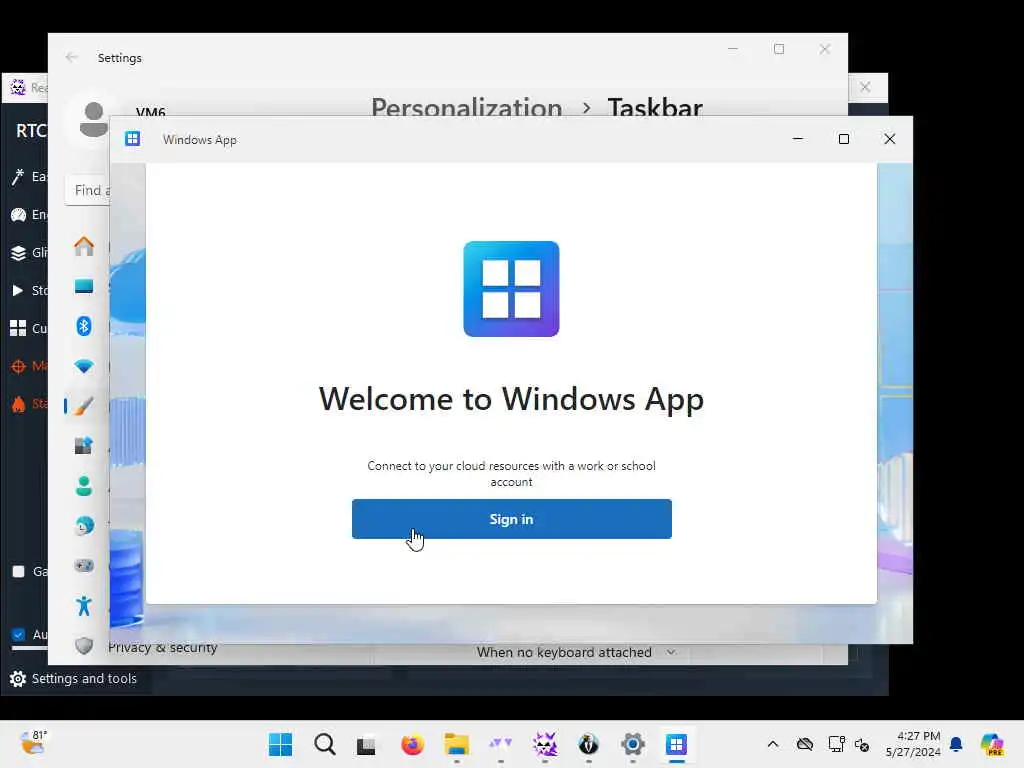Viewport: 1024px width, 768px height.
Task: Open taskbar Search
Action: (x=325, y=744)
